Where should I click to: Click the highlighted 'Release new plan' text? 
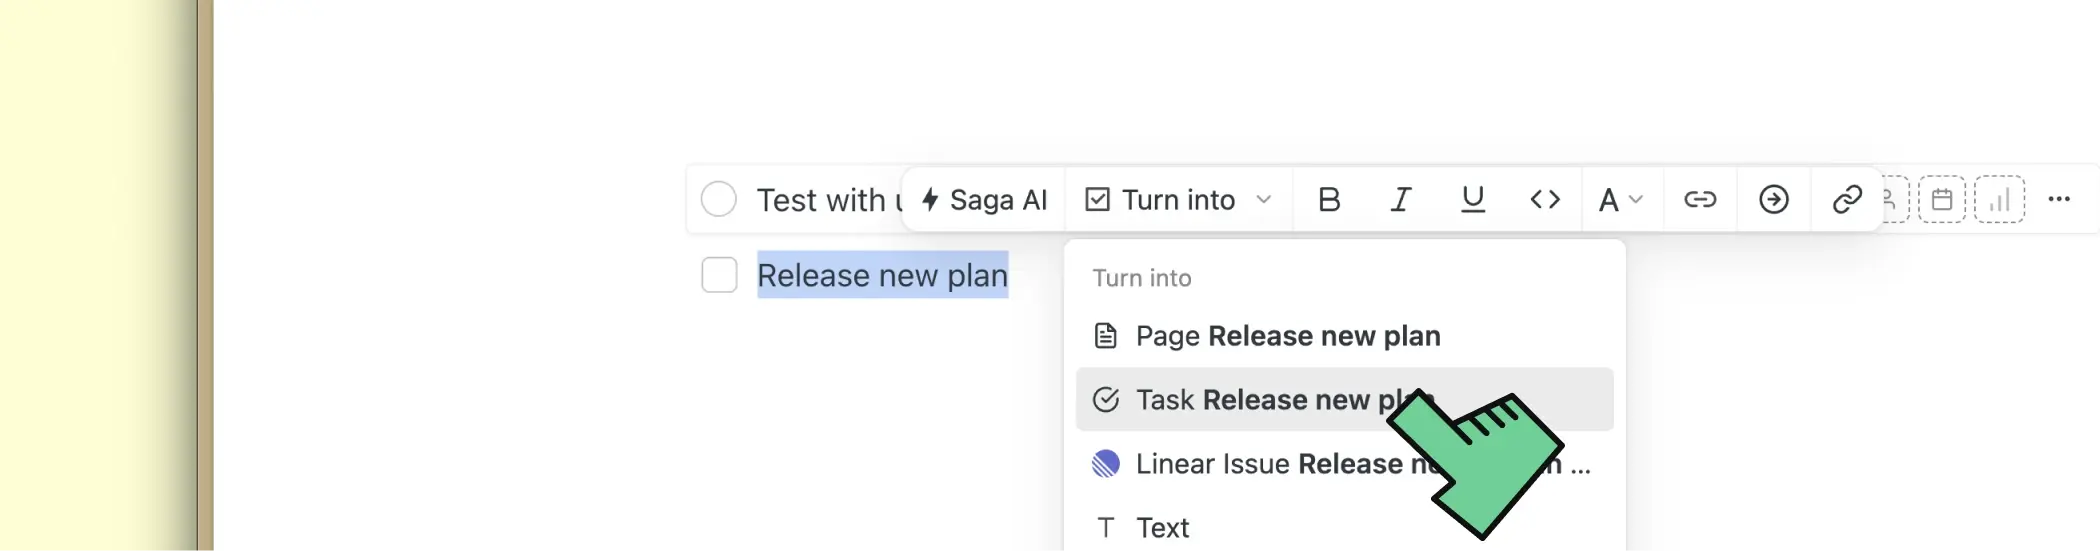(x=882, y=275)
